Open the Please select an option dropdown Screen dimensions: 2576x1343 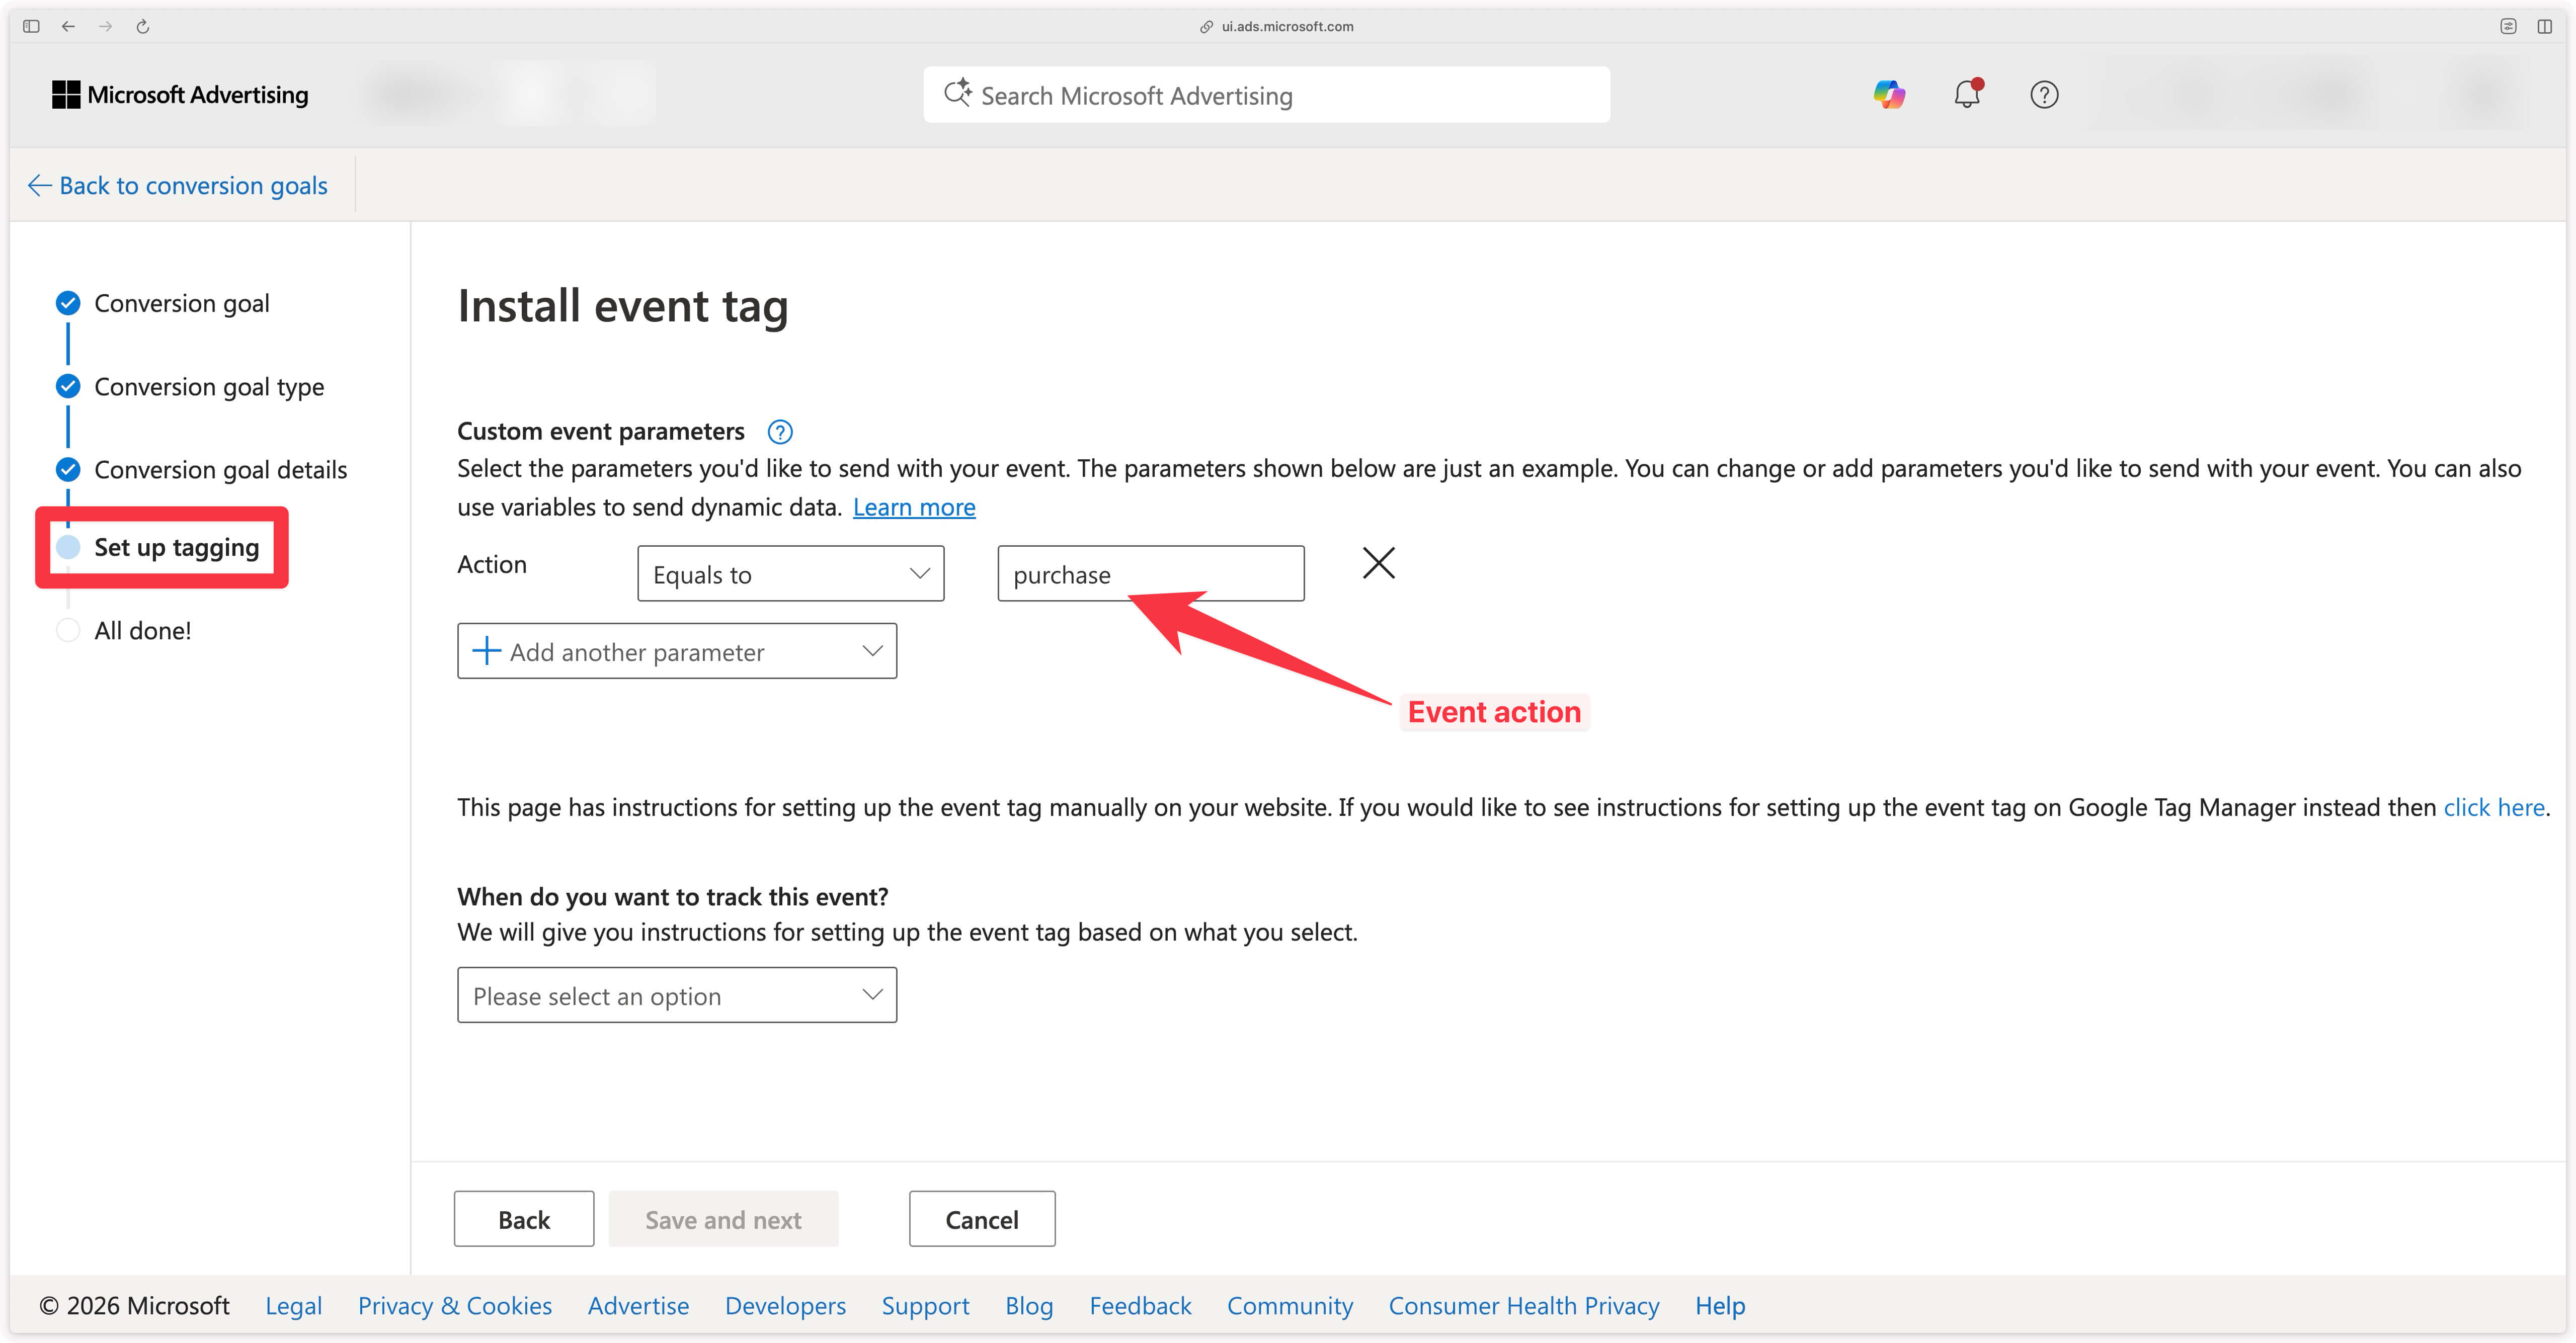point(677,996)
